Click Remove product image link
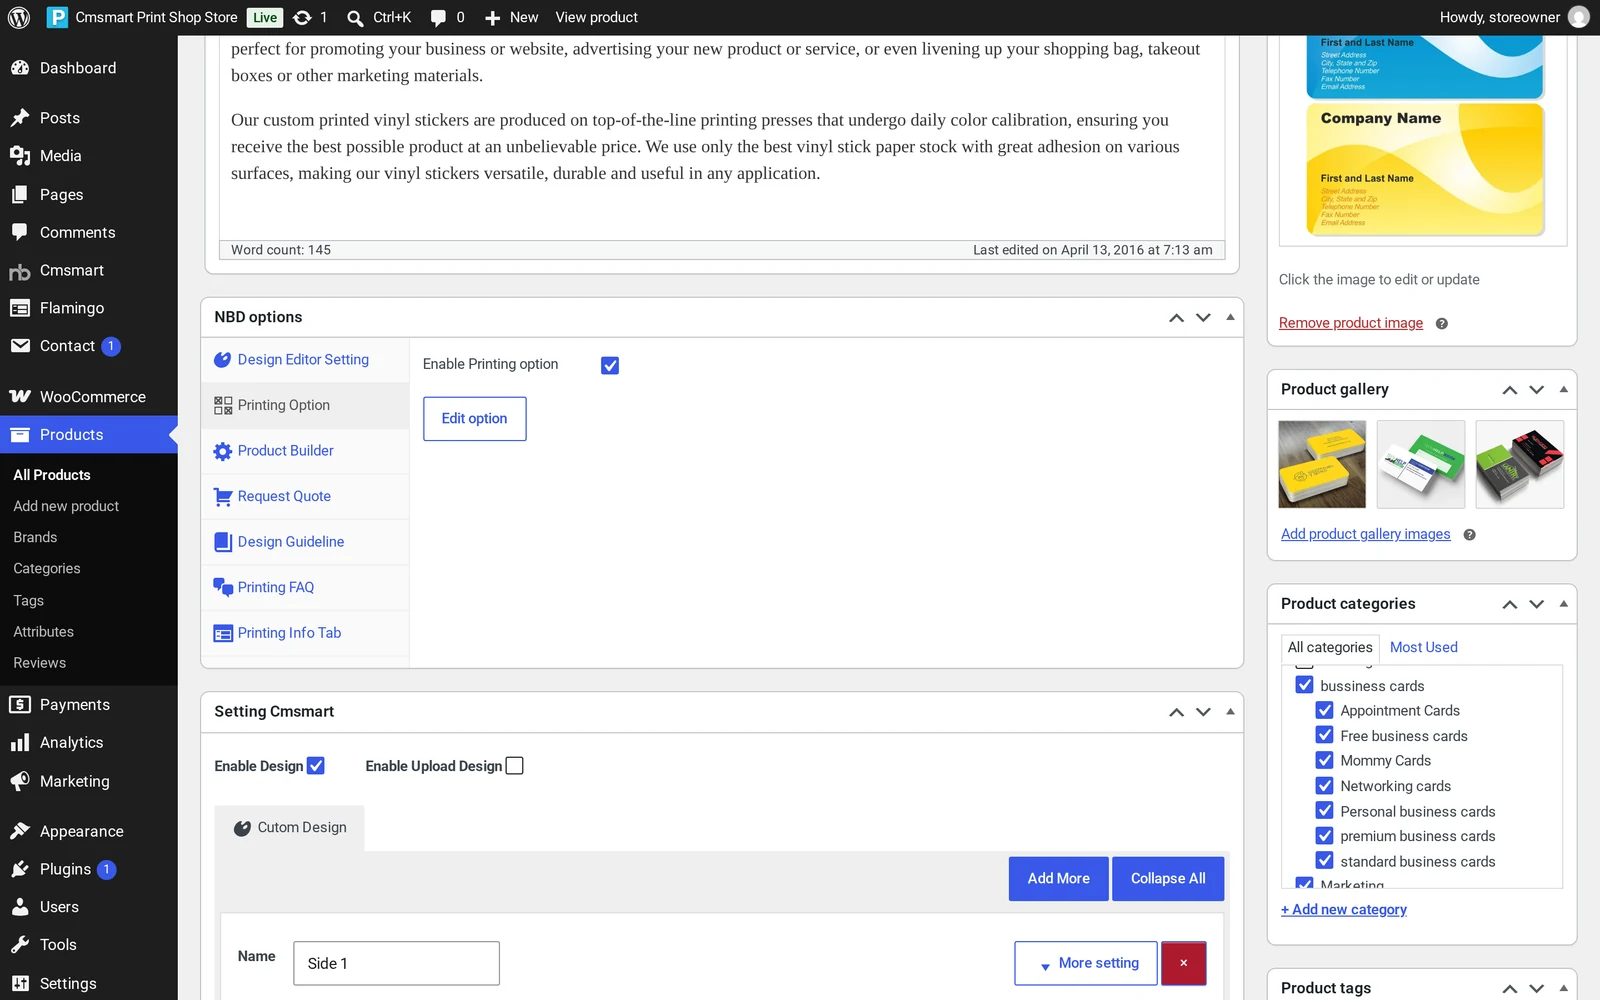 click(1351, 323)
